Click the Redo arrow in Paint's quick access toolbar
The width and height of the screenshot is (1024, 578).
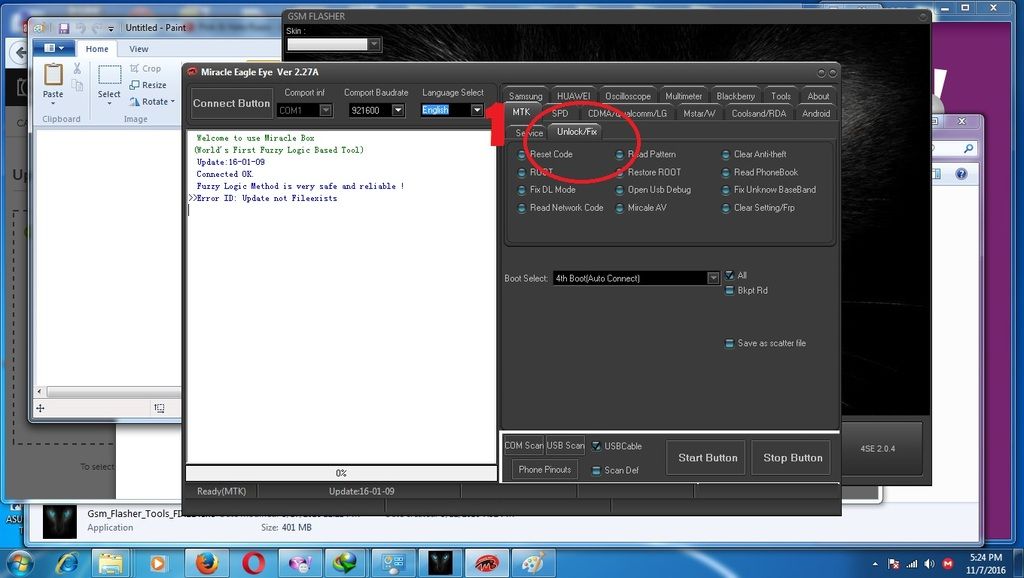click(97, 28)
